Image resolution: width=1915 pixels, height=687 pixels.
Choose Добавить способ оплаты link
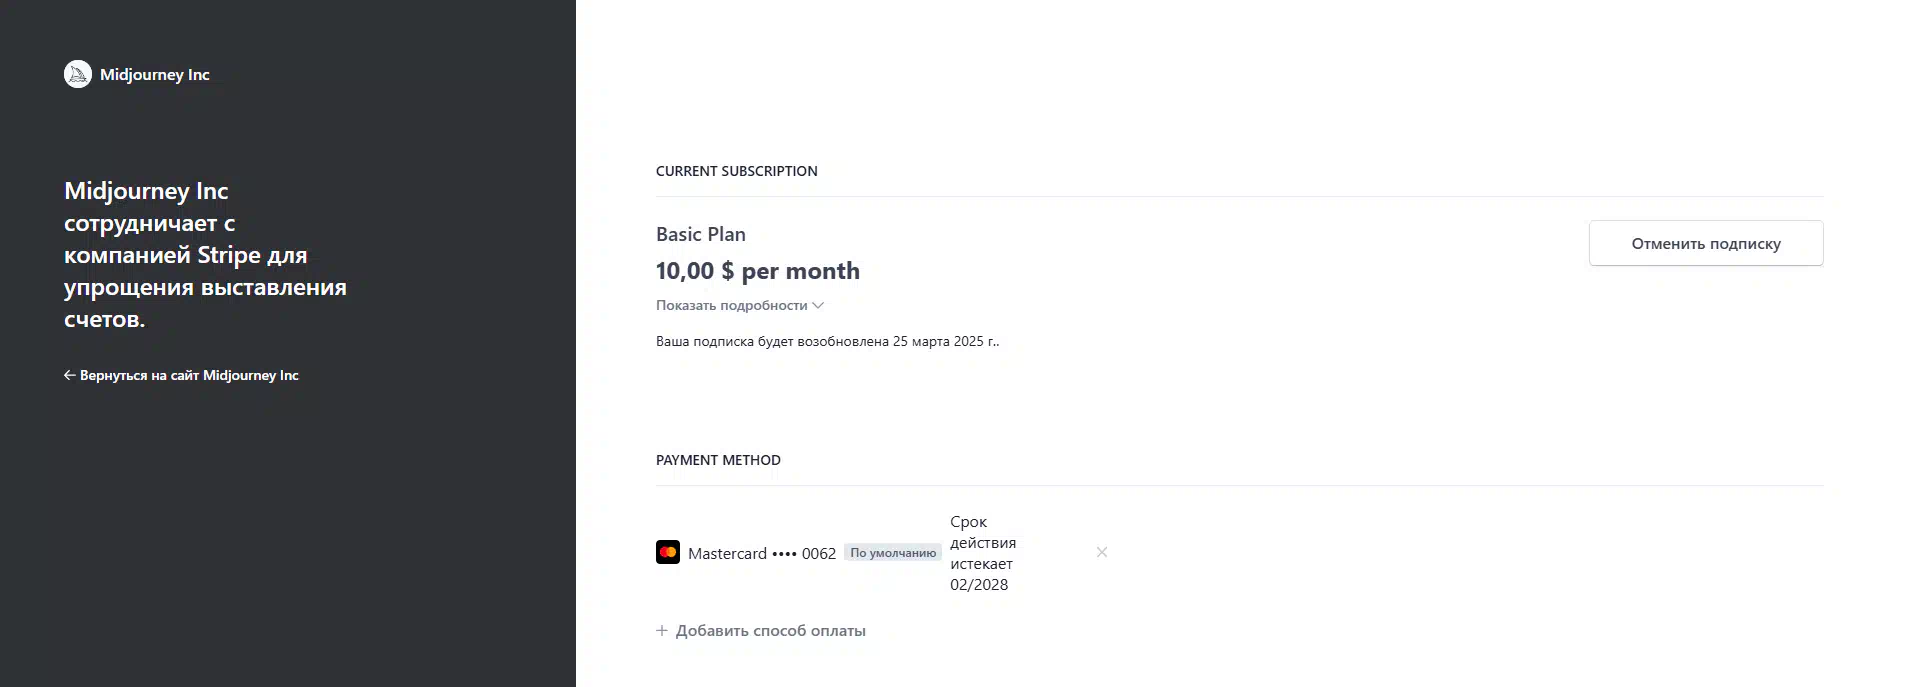point(761,630)
